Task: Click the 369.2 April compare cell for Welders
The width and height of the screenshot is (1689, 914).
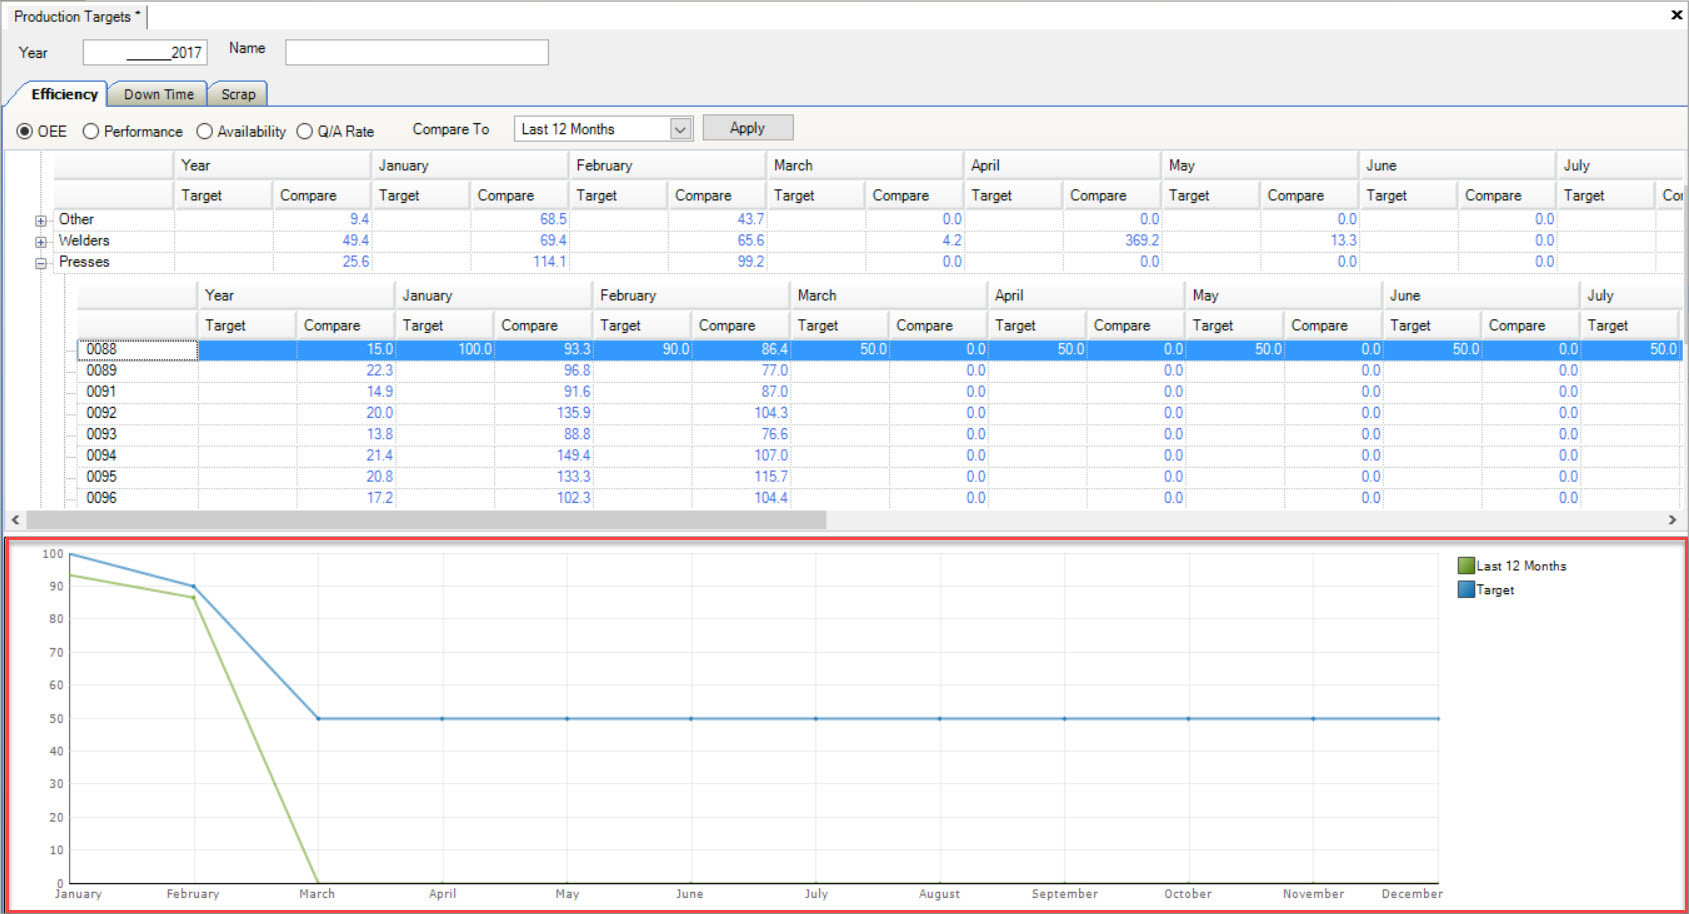Action: tap(1112, 240)
